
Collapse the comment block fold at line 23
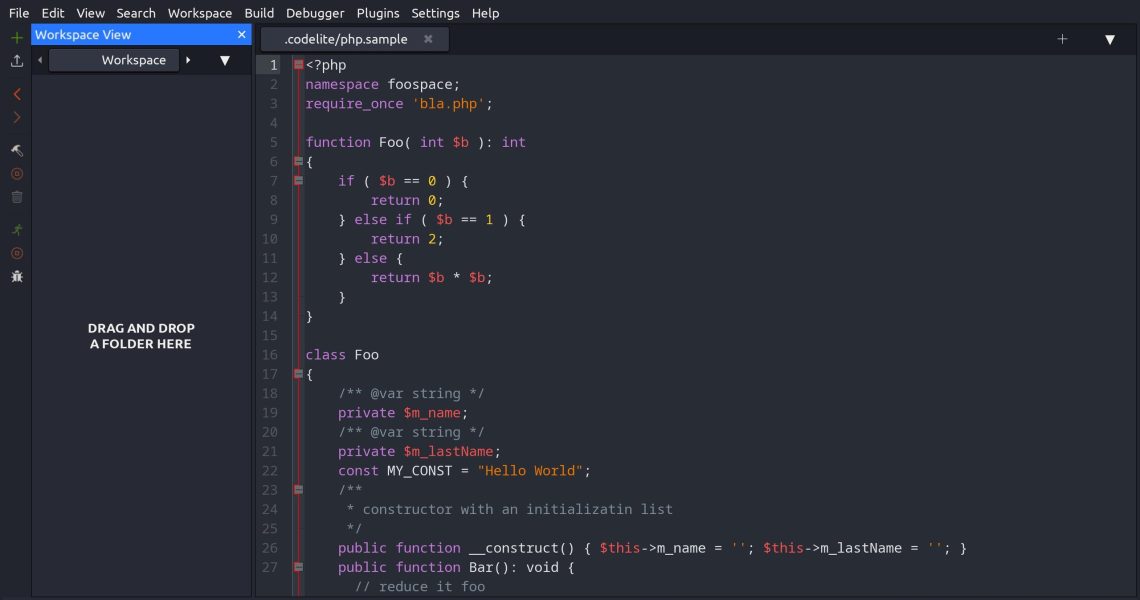pyautogui.click(x=298, y=490)
